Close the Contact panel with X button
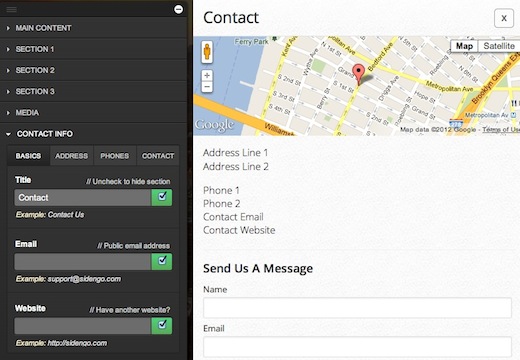520x360 pixels. (x=504, y=18)
